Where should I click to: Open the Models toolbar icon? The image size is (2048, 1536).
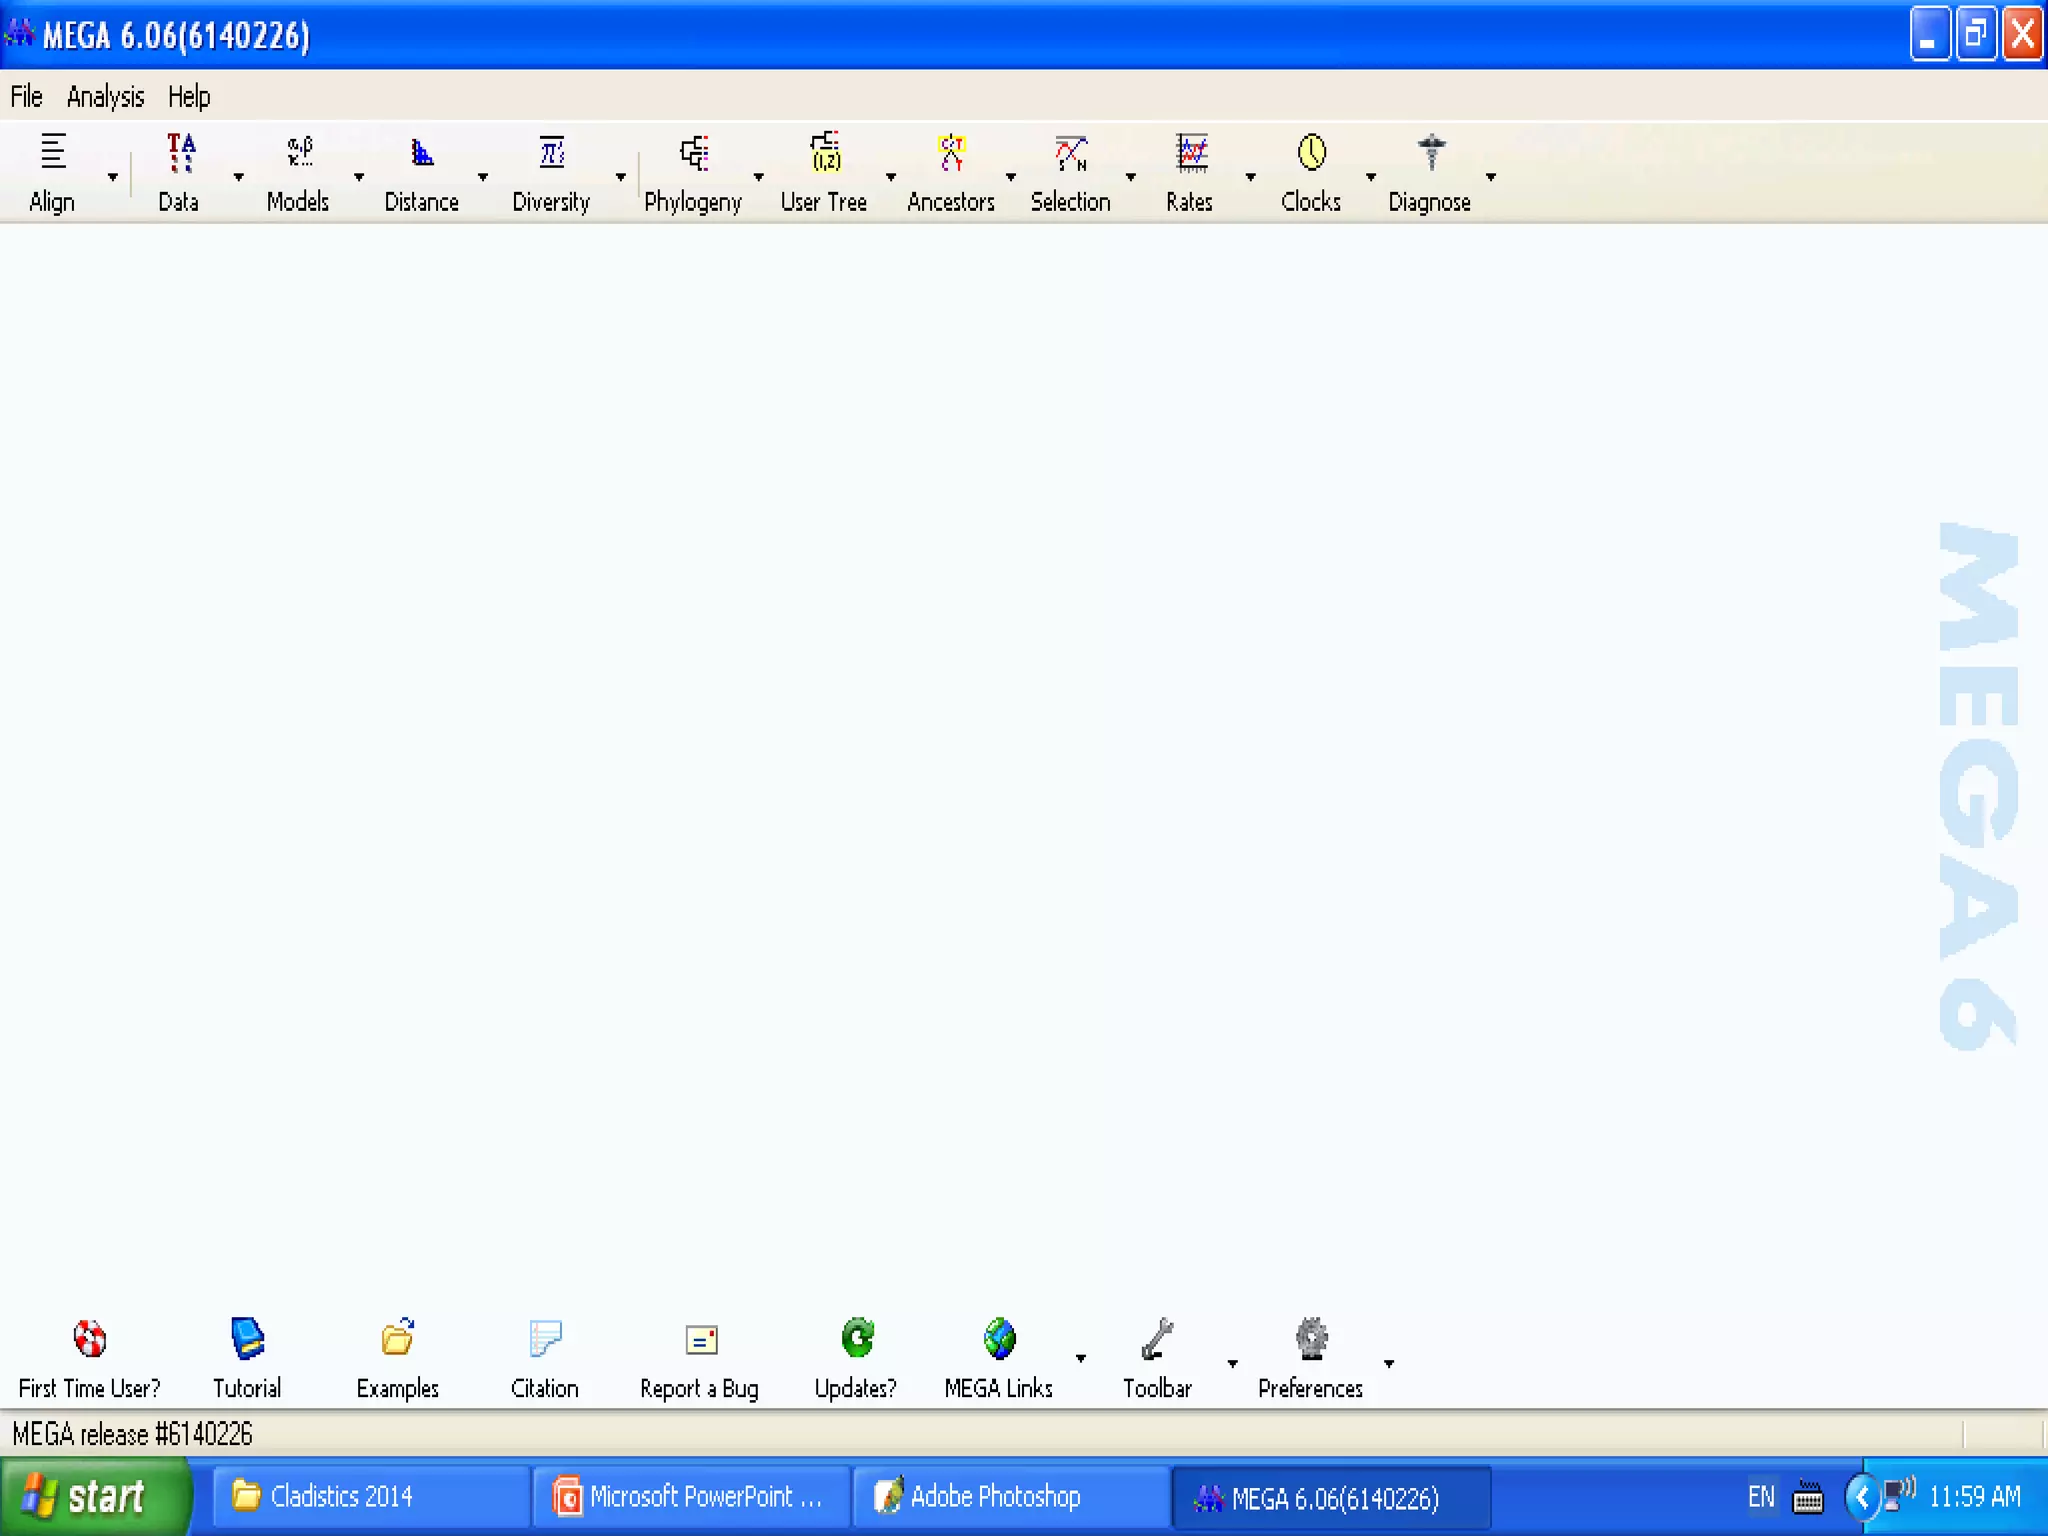[x=299, y=153]
